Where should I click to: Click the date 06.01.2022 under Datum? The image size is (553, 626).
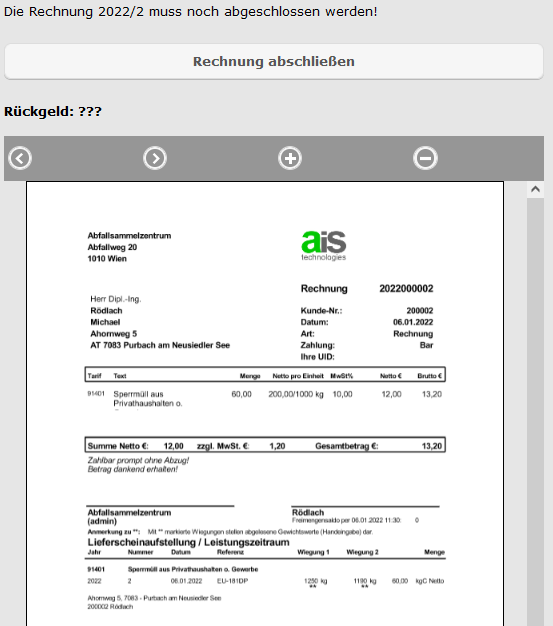413,322
